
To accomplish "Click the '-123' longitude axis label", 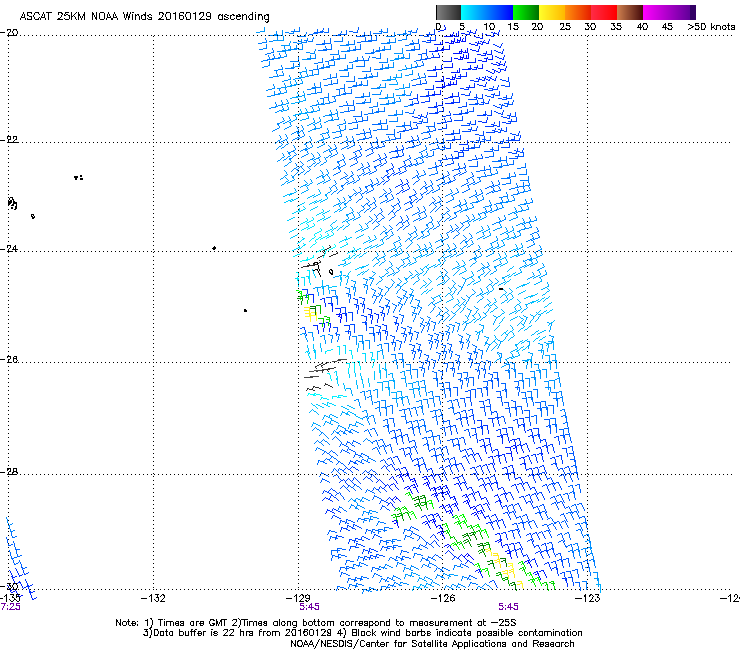I will point(588,599).
